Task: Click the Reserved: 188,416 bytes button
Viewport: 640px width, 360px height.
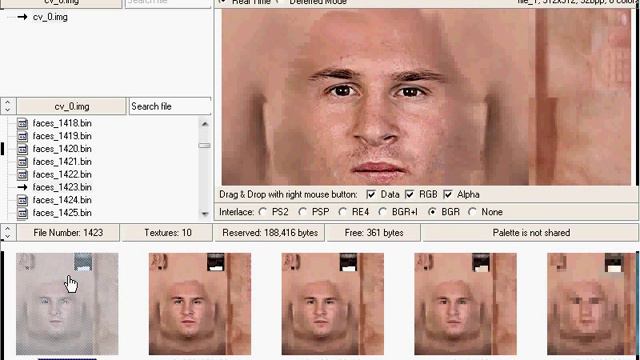Action: pos(270,233)
